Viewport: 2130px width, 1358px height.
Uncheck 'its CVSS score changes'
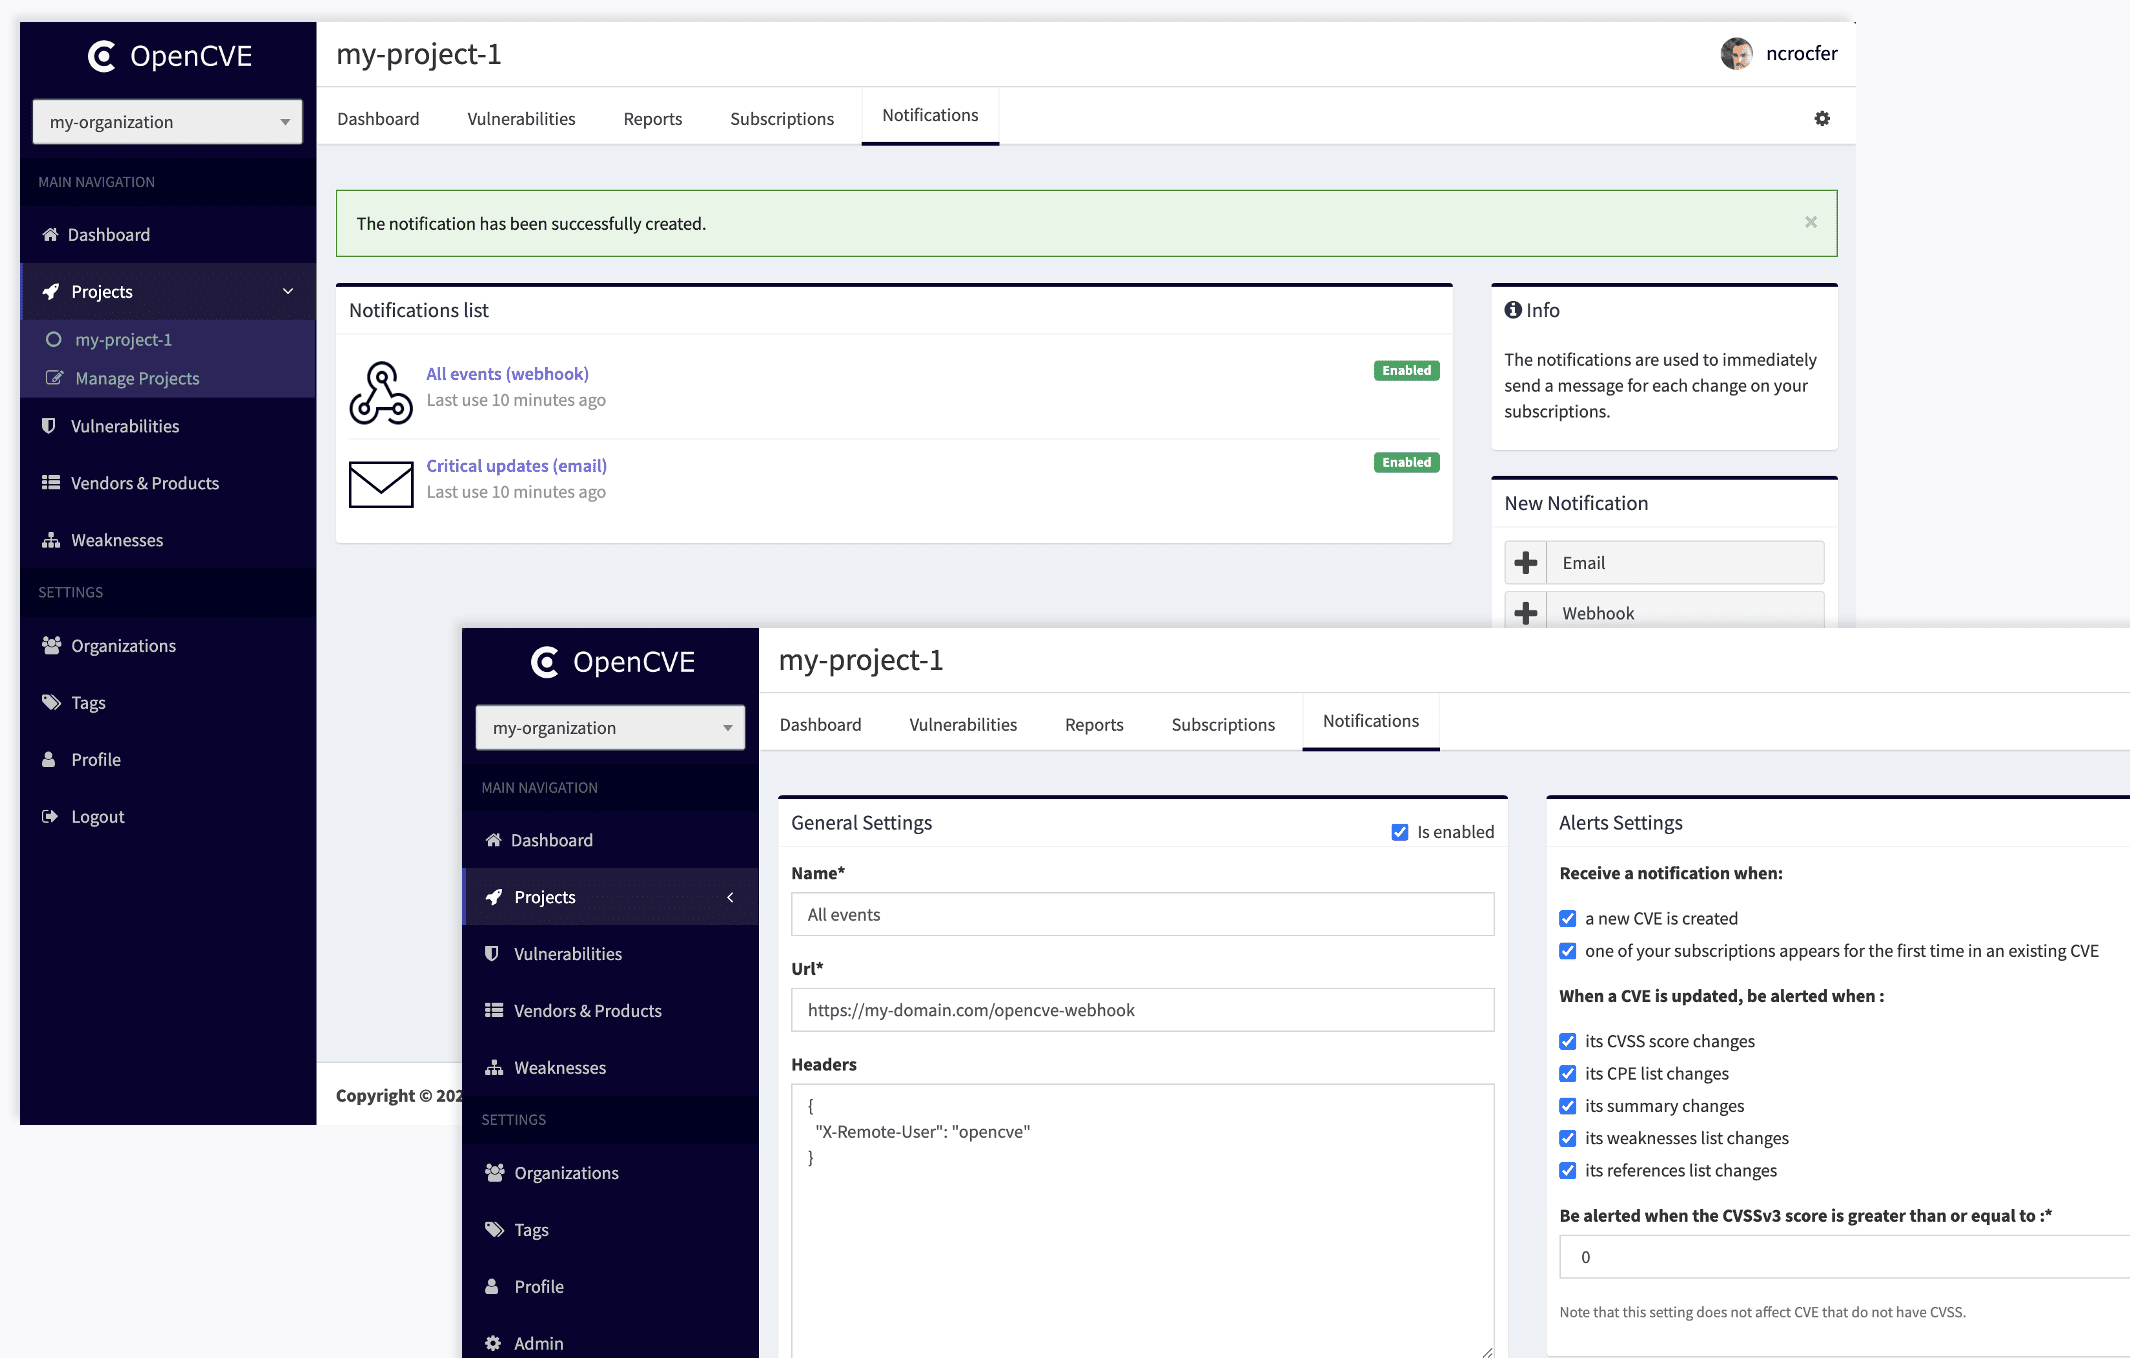1567,1041
